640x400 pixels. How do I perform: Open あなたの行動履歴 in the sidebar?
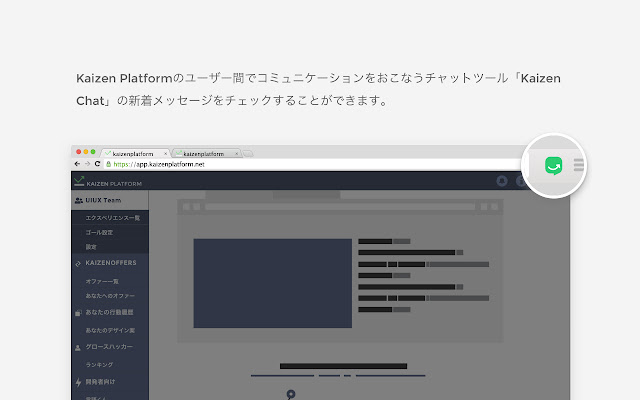[x=109, y=312]
